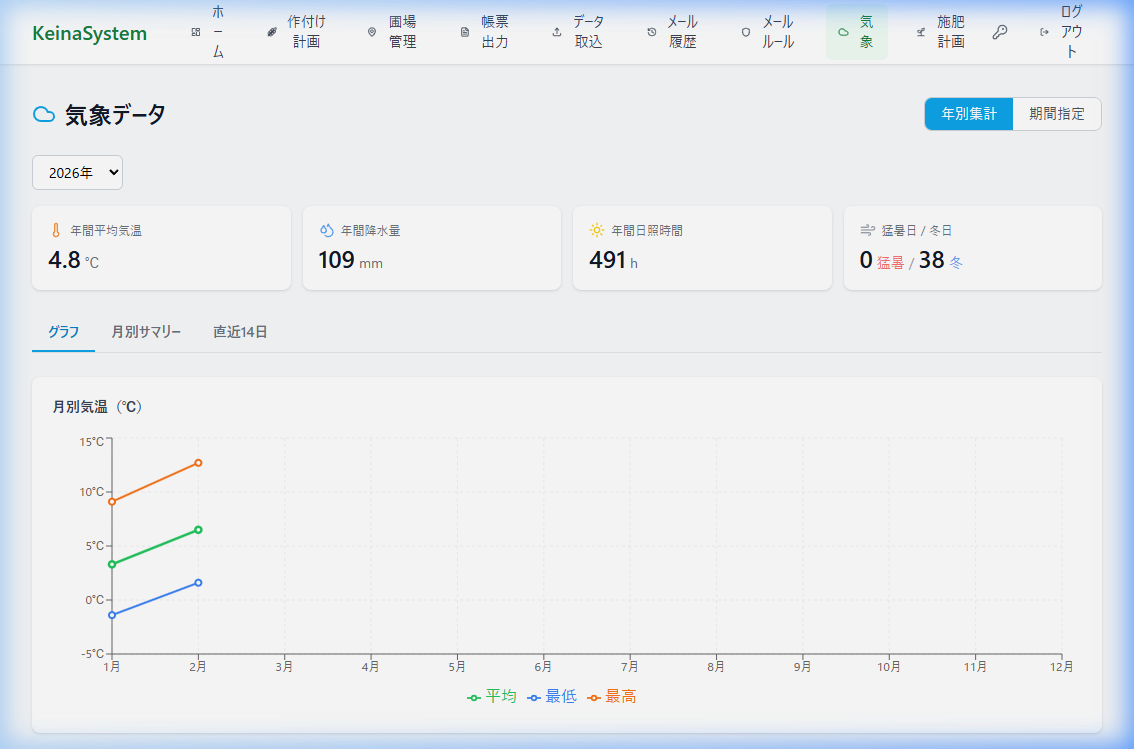
Task: Open 圃場管理 via map pin icon
Action: coord(392,32)
